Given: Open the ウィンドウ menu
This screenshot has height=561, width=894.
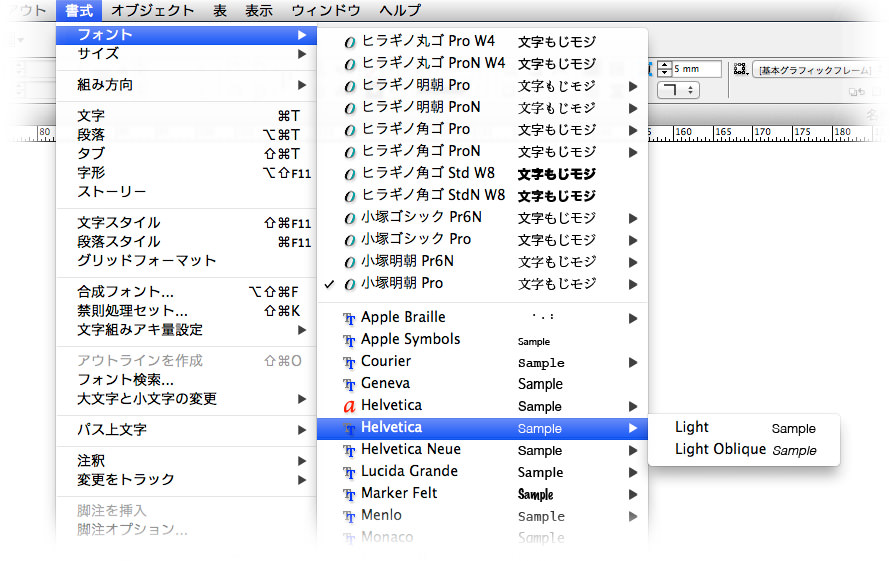Looking at the screenshot, I should tap(326, 10).
